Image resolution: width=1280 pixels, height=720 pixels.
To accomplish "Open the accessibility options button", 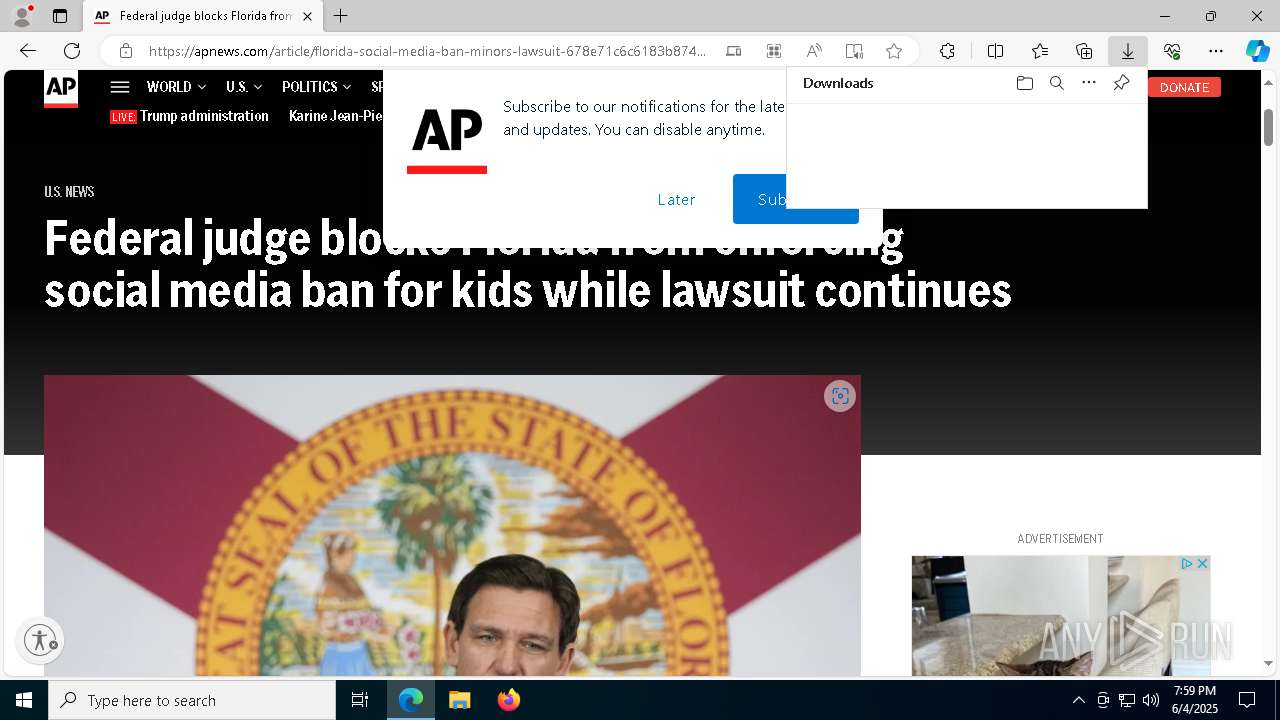I will click(x=40, y=640).
